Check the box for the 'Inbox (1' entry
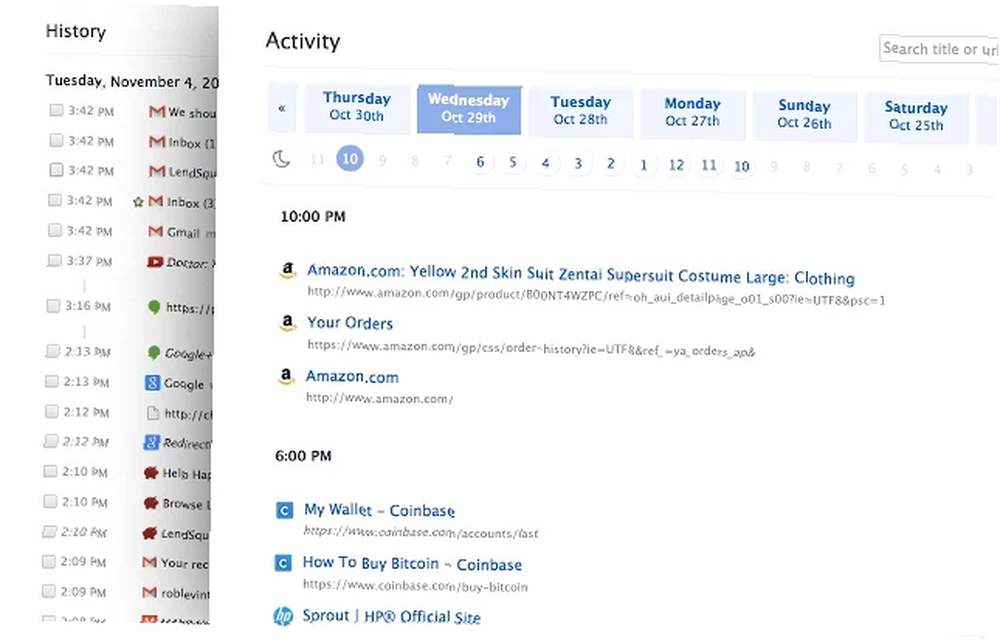Screen dimensions: 1000x640 point(56,140)
